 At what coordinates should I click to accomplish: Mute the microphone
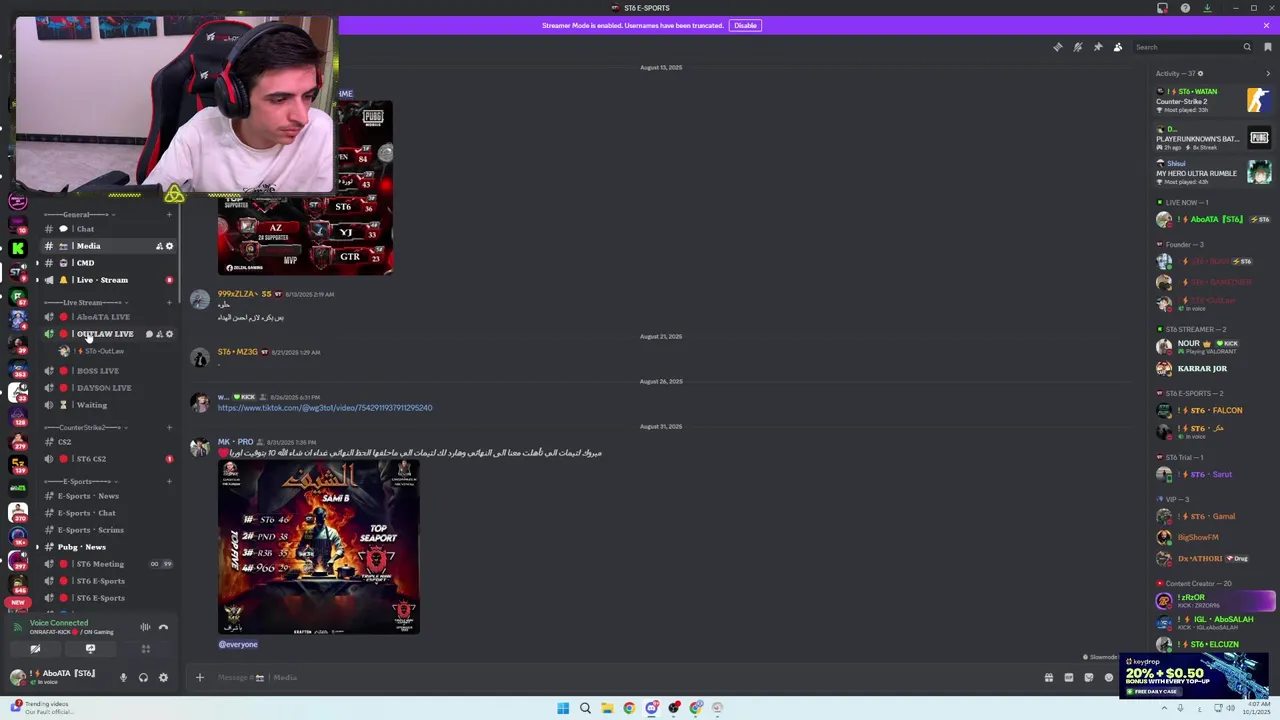pyautogui.click(x=123, y=678)
